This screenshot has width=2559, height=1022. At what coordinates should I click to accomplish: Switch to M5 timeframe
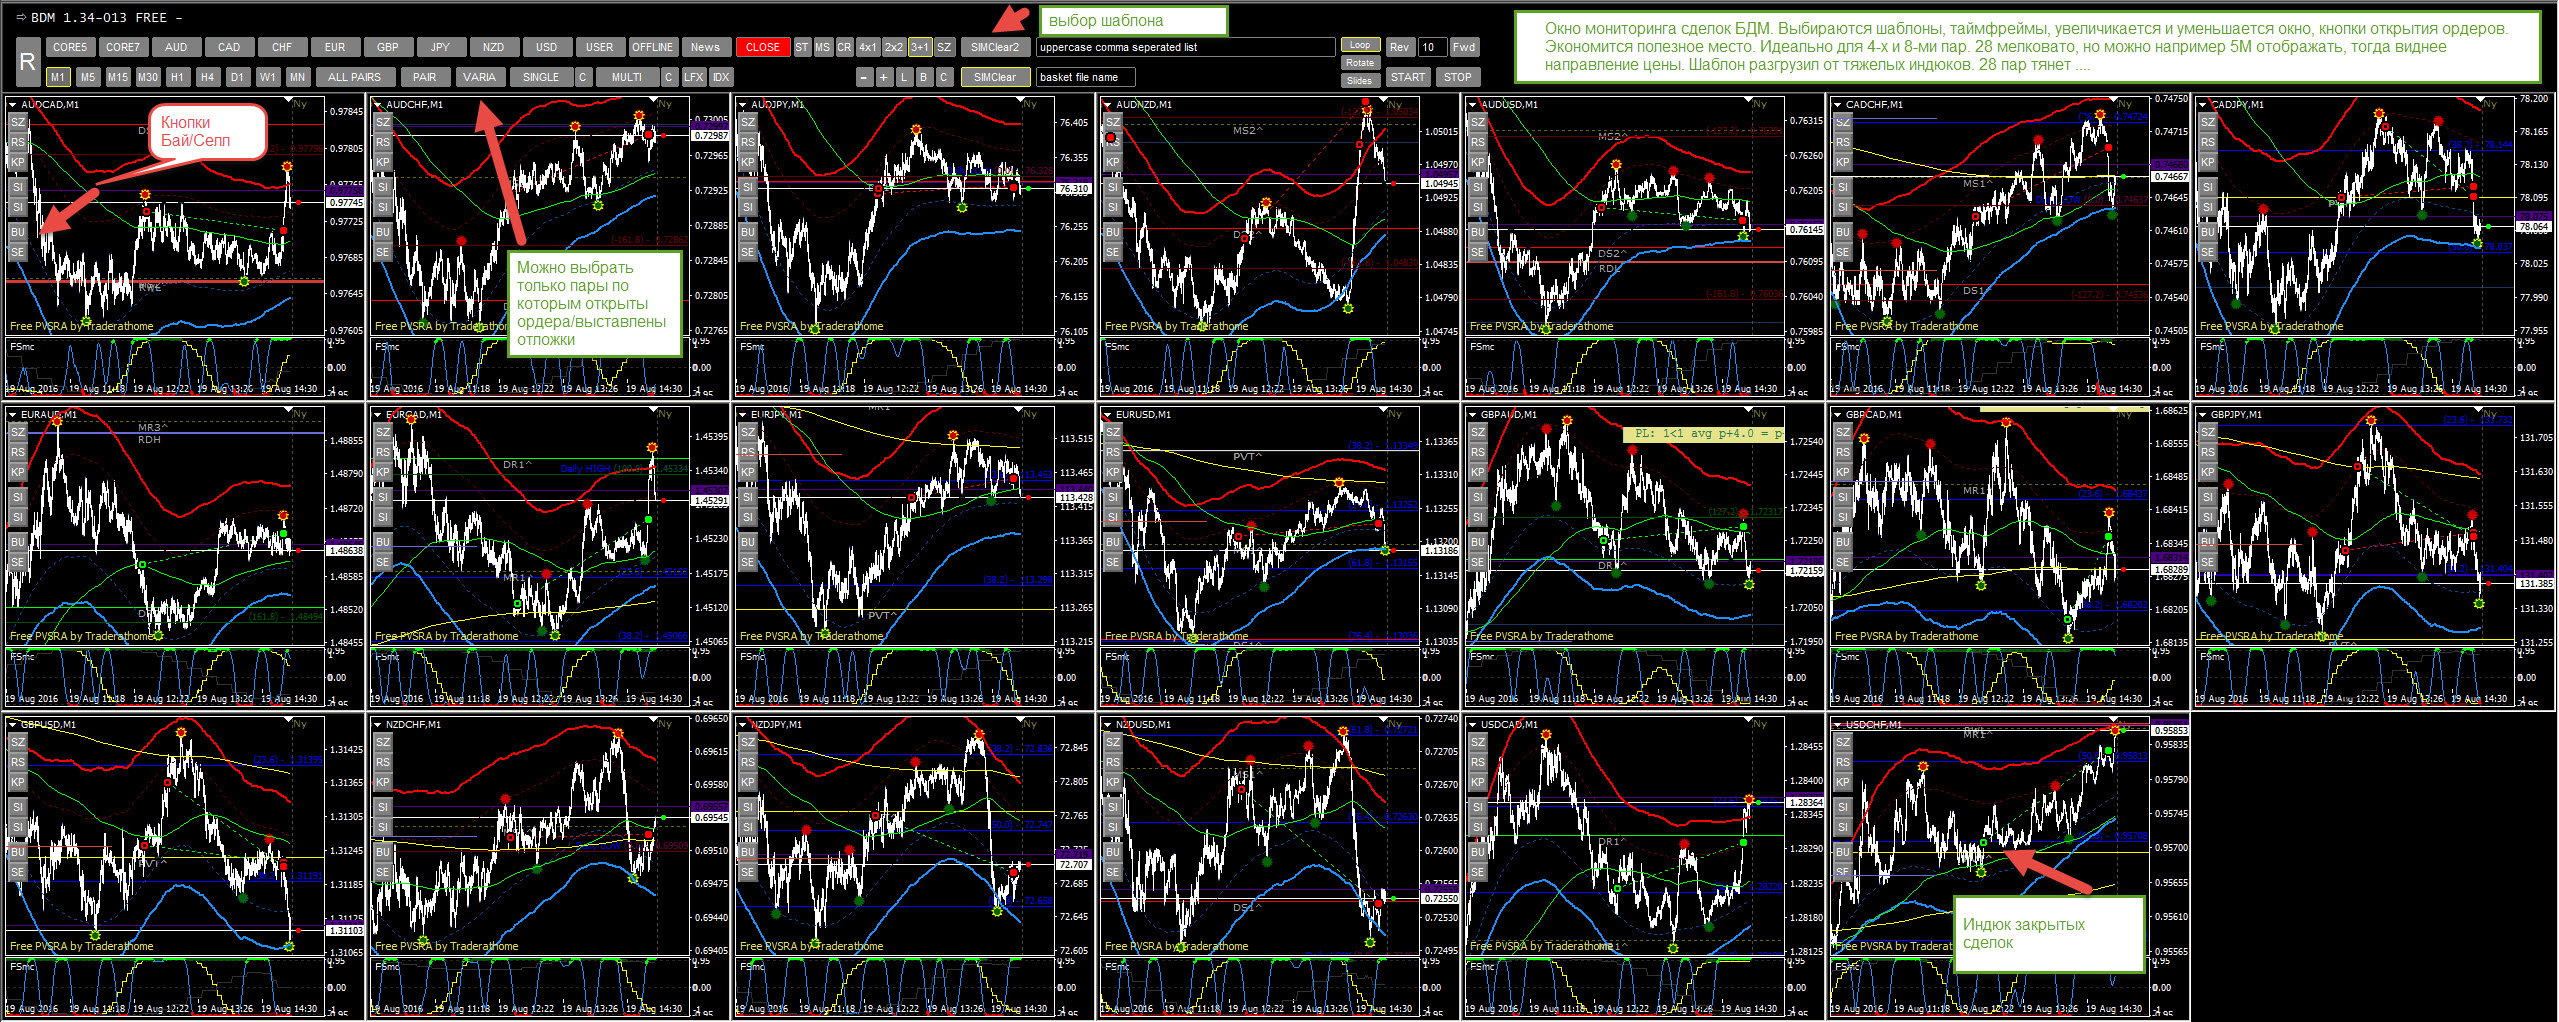point(88,77)
